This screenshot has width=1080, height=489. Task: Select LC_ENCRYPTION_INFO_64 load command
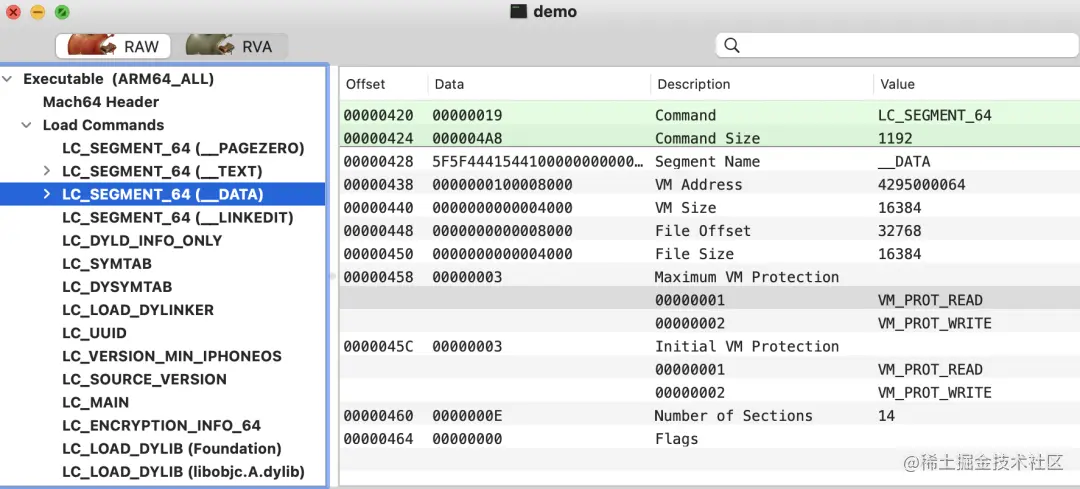pos(161,426)
